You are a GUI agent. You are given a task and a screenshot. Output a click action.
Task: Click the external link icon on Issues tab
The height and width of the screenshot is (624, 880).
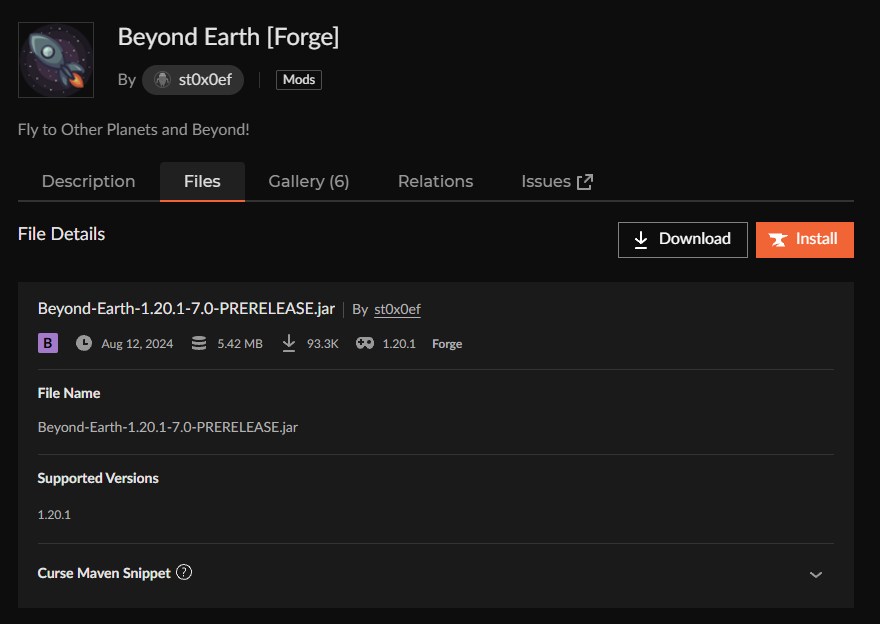(585, 181)
